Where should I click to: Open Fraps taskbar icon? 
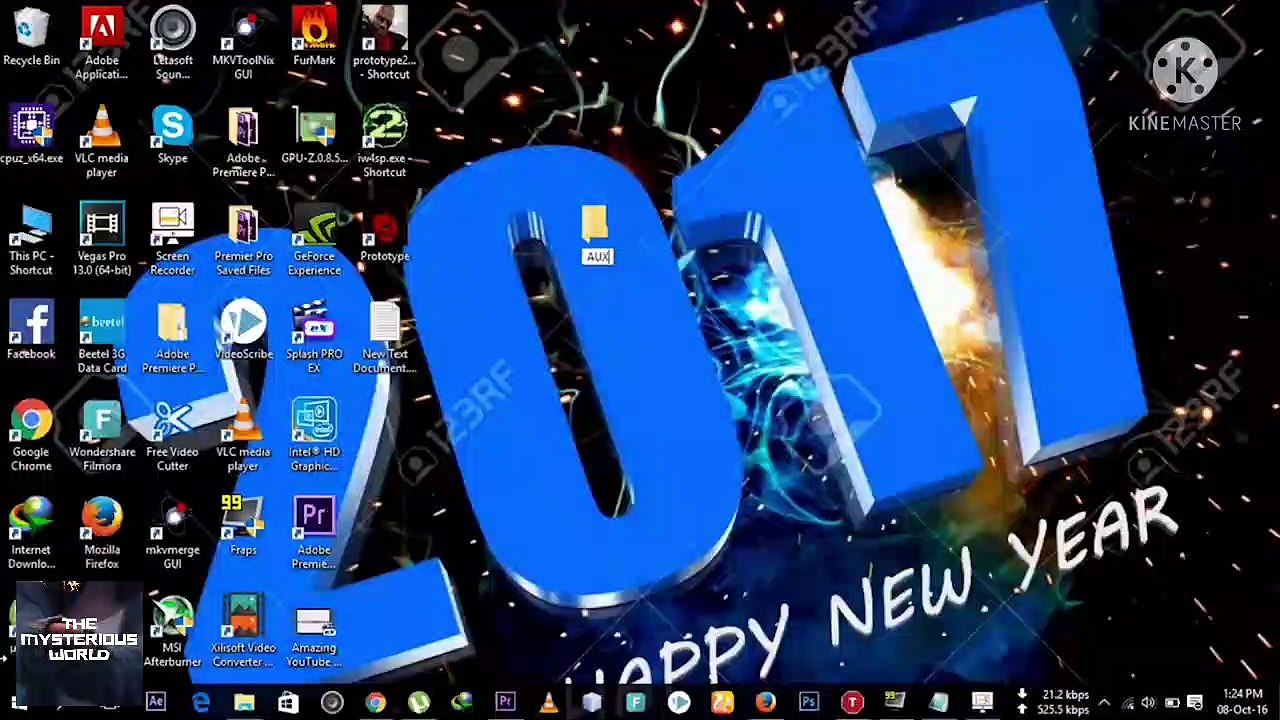tap(895, 702)
